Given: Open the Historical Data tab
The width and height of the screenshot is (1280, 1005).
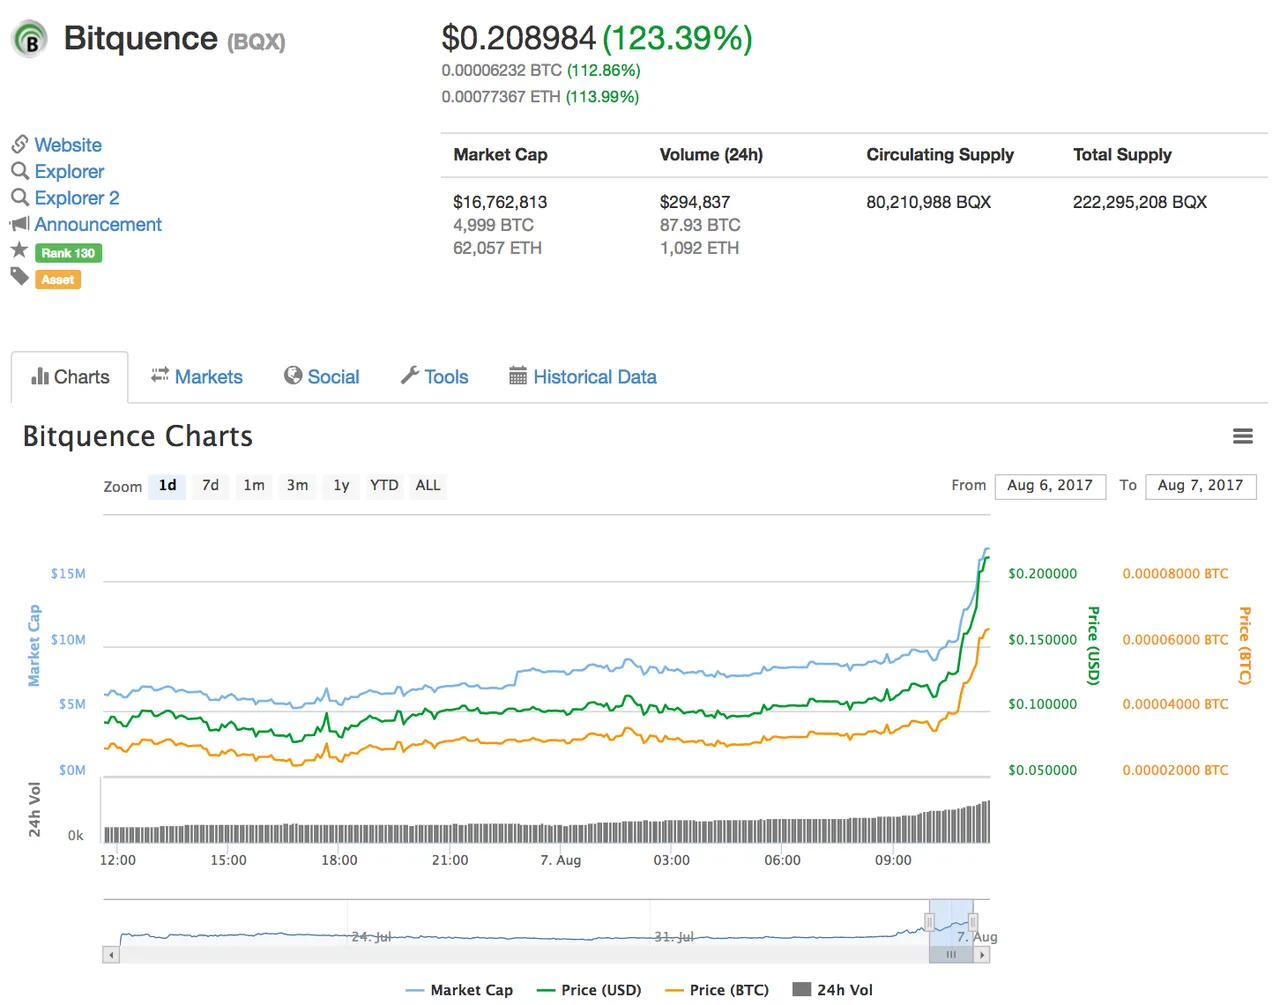Looking at the screenshot, I should click(583, 377).
